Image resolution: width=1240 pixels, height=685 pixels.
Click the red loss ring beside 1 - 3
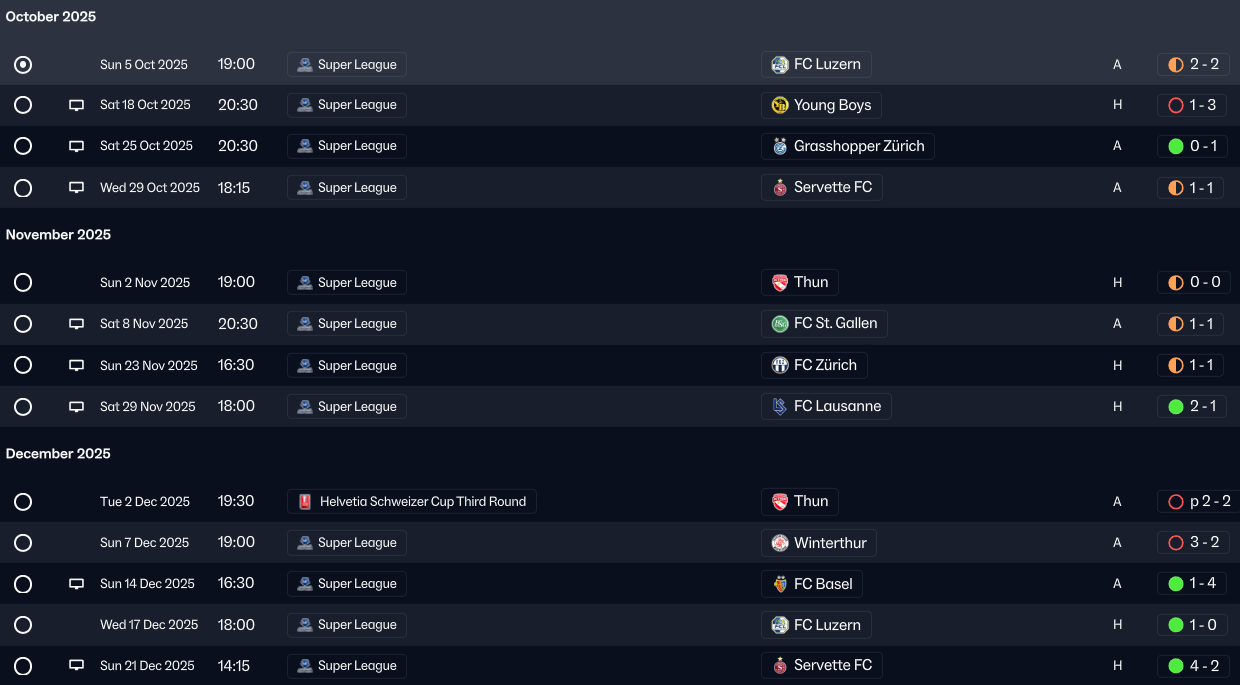pos(1176,105)
